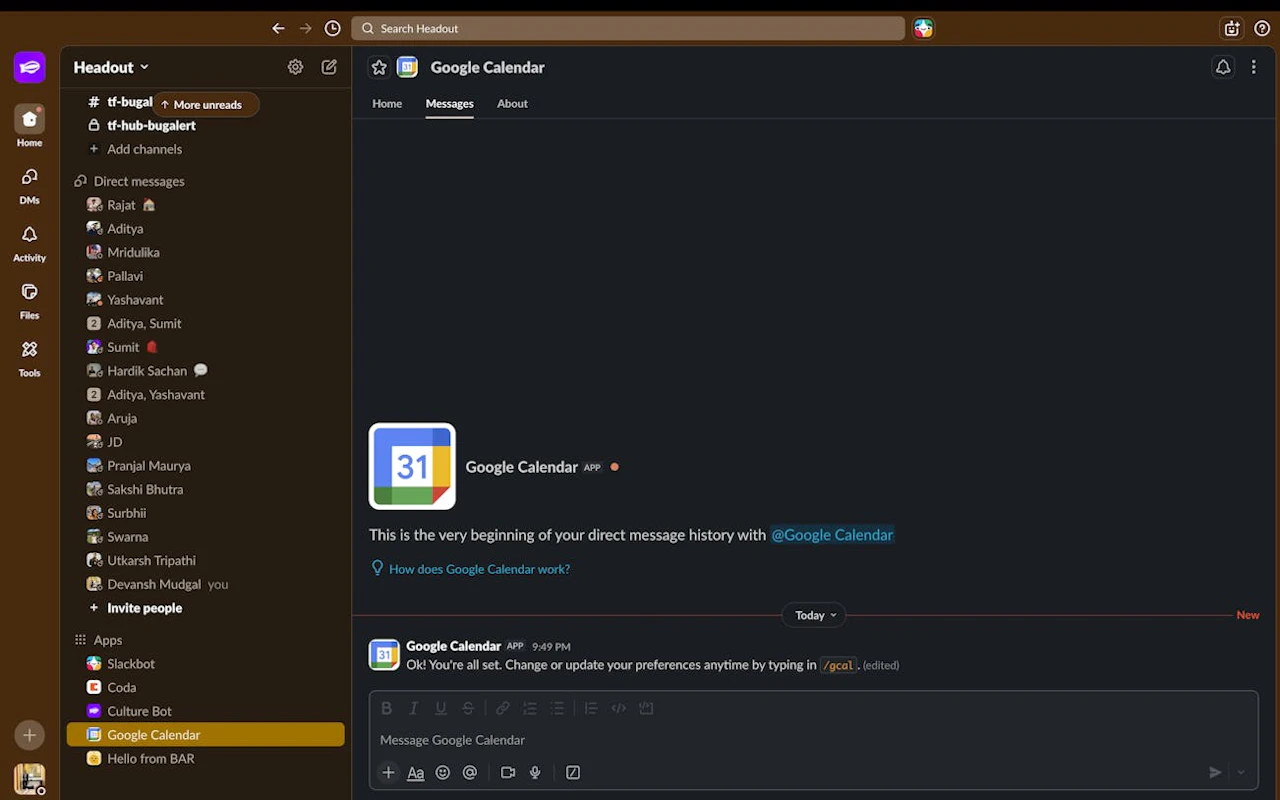Open the Hello from BAR app

(x=205, y=759)
